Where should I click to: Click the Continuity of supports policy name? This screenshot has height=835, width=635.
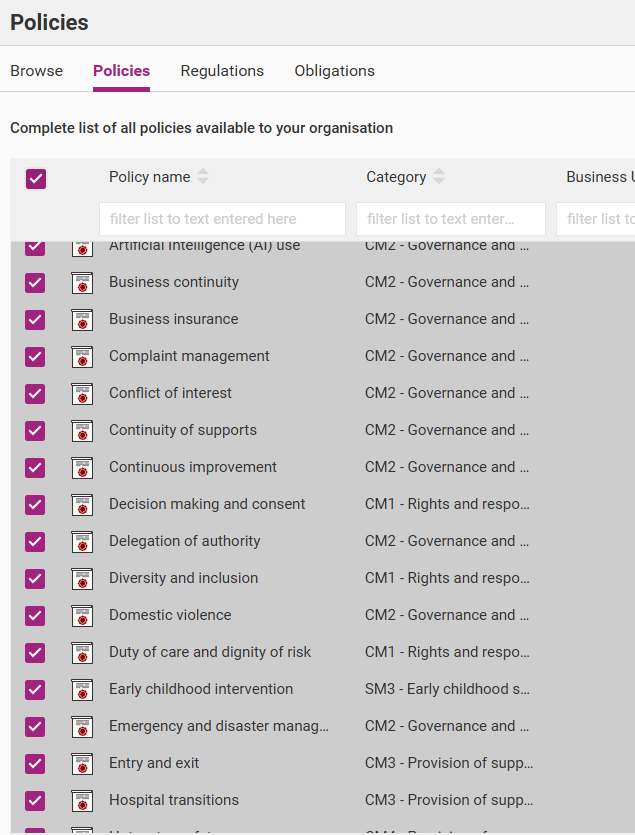(x=183, y=430)
